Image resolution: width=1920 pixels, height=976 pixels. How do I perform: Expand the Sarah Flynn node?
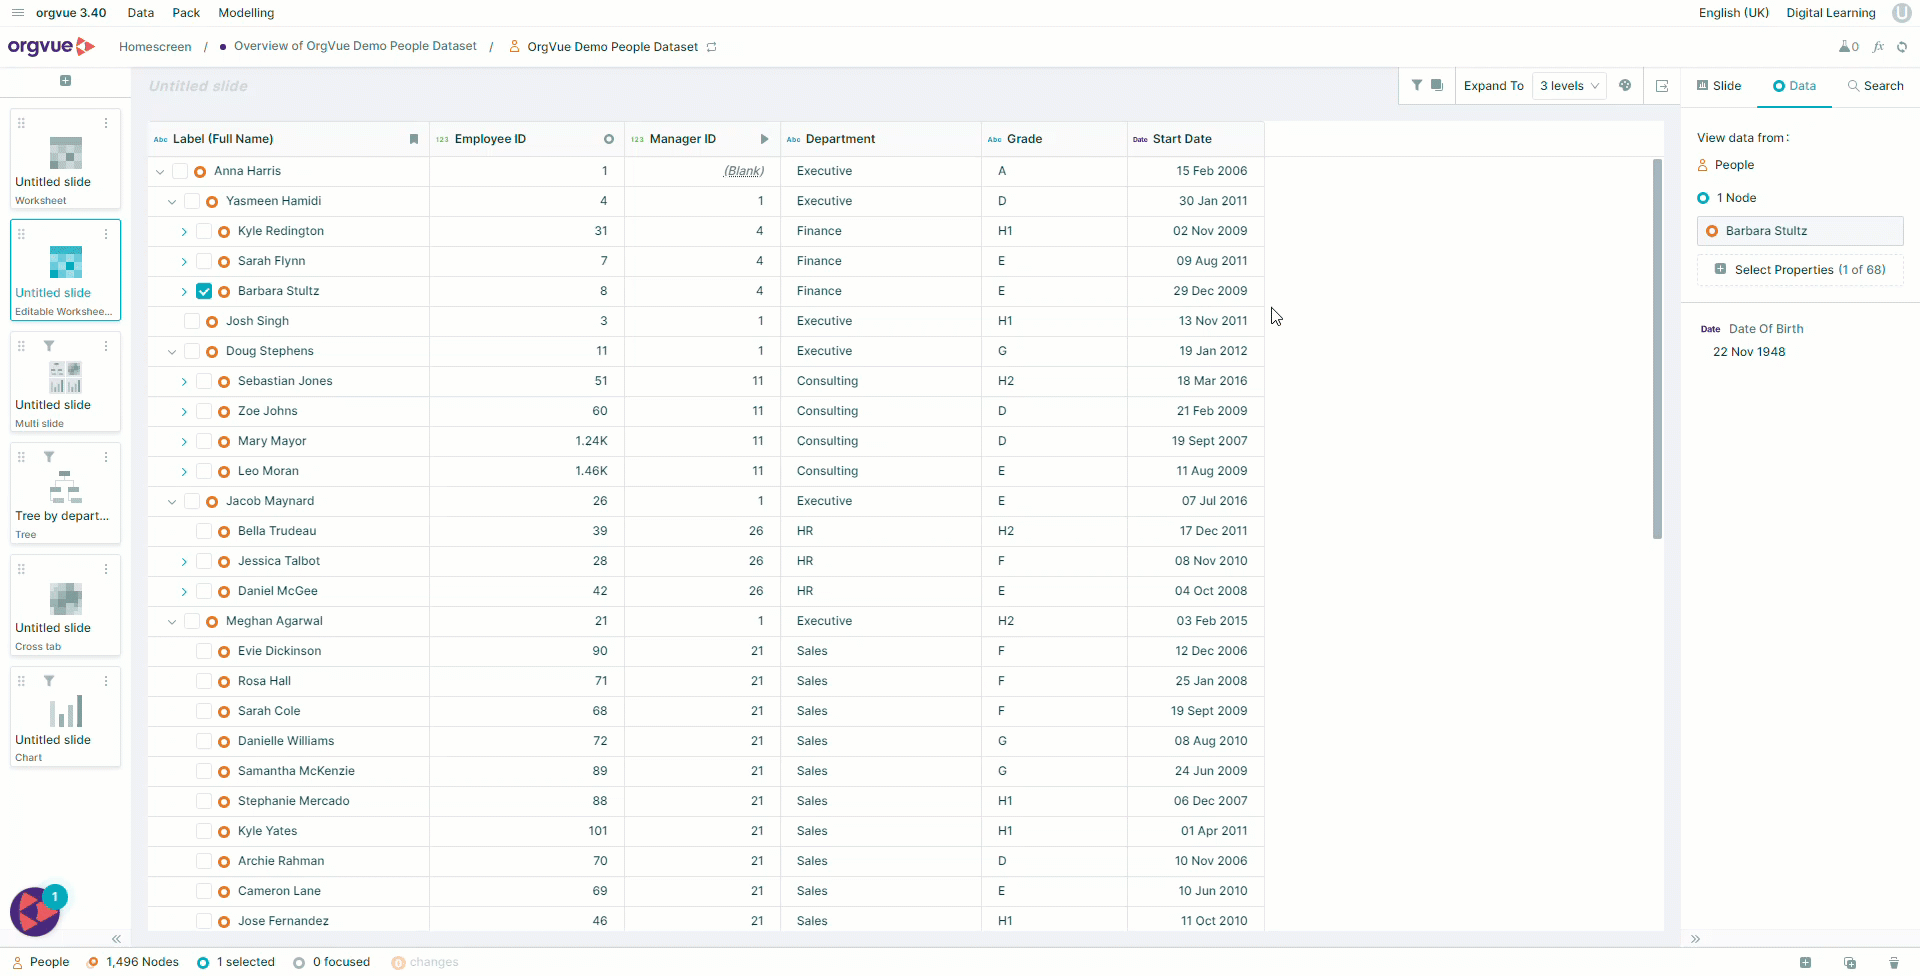coord(184,262)
